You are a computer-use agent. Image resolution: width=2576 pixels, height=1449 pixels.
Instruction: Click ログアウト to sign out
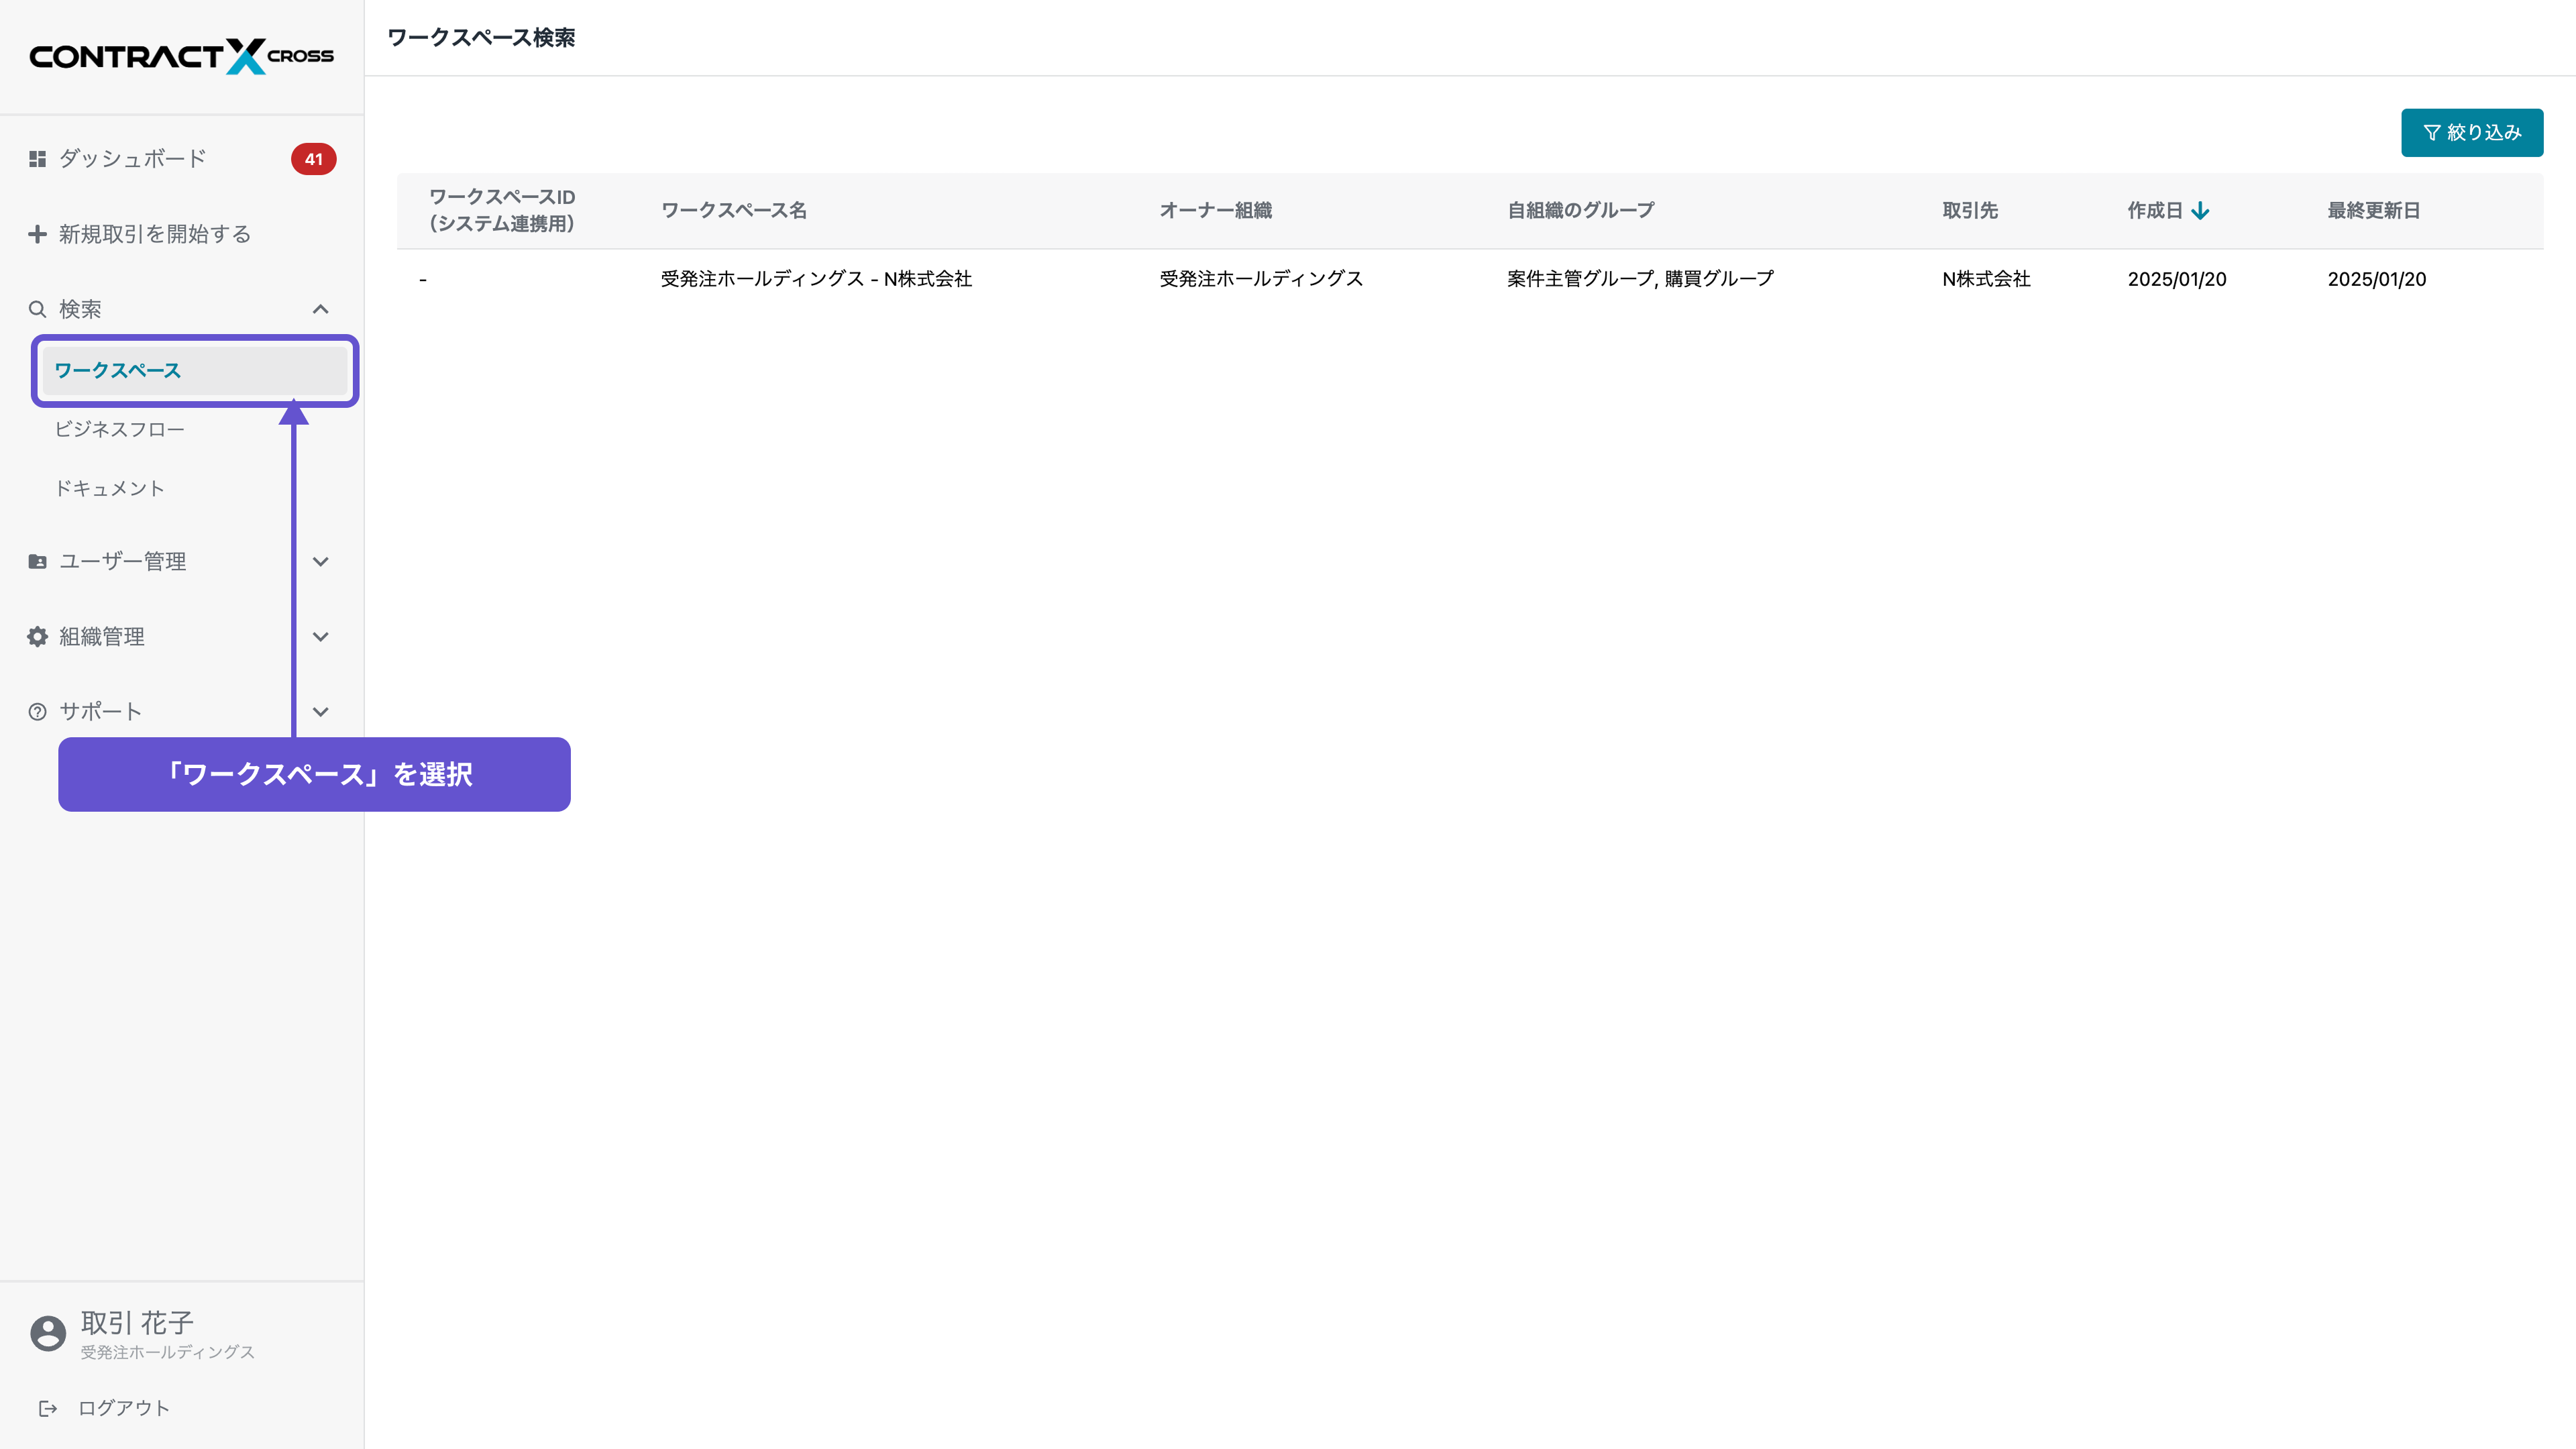point(125,1407)
